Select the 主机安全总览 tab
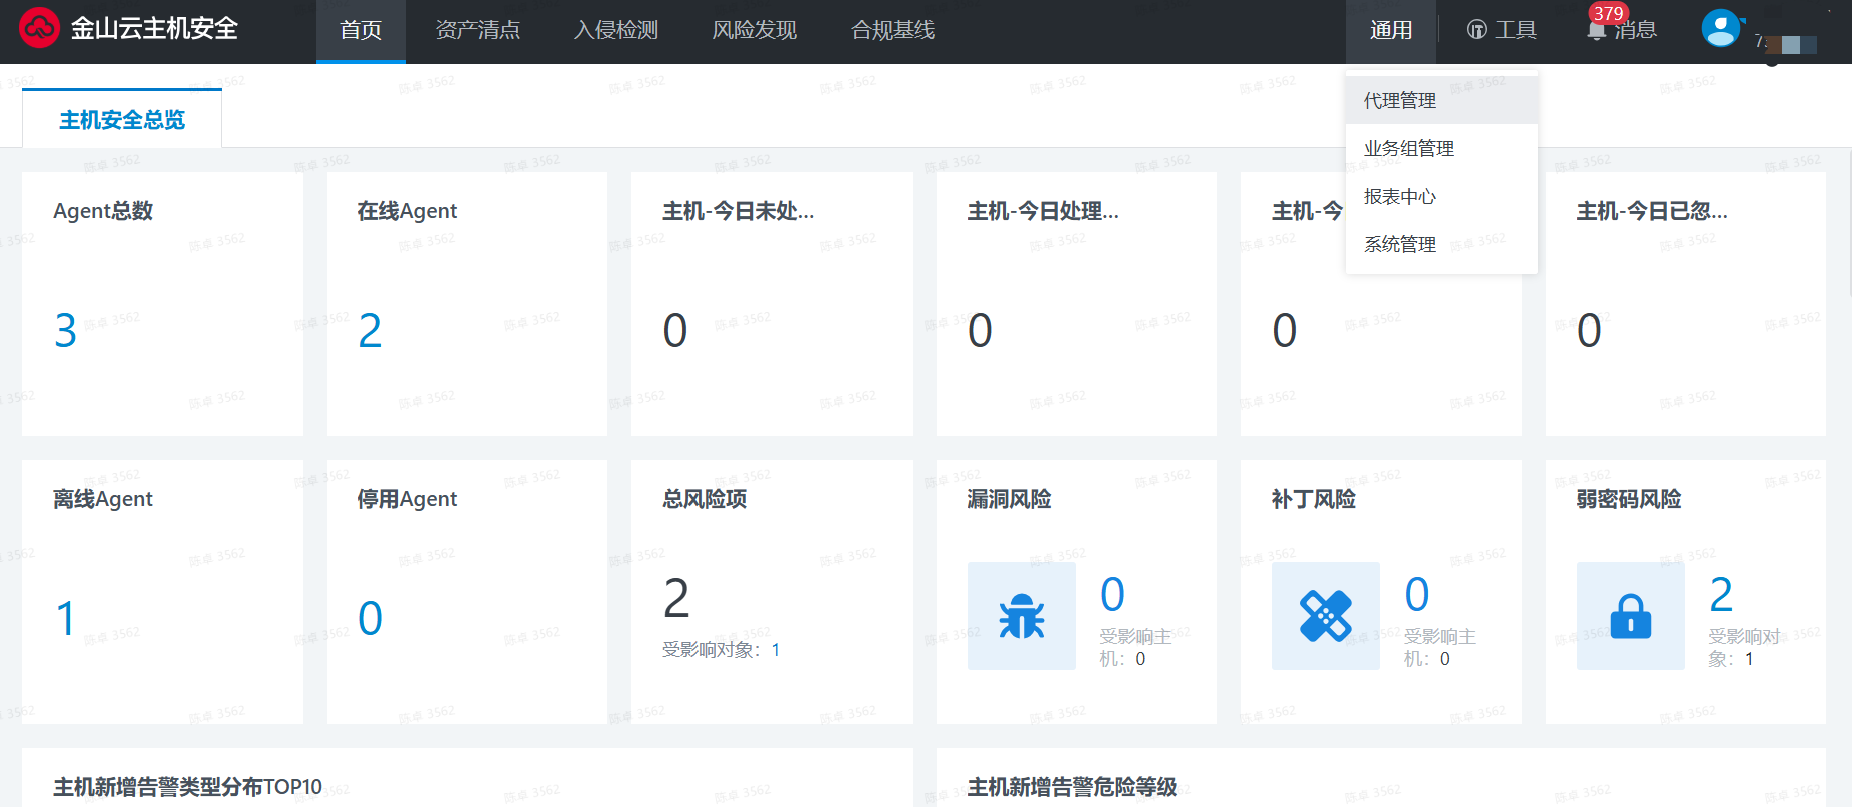Screen dimensions: 1852x807 tap(122, 120)
